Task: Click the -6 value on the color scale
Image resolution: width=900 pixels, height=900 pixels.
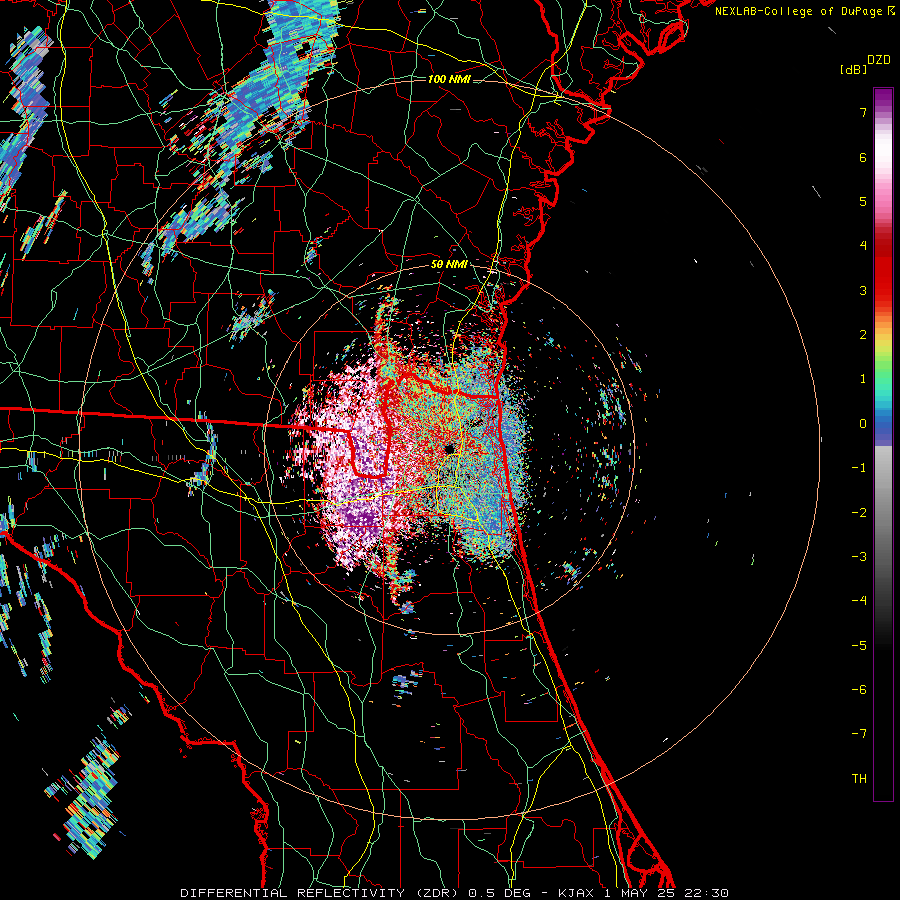Action: (859, 690)
